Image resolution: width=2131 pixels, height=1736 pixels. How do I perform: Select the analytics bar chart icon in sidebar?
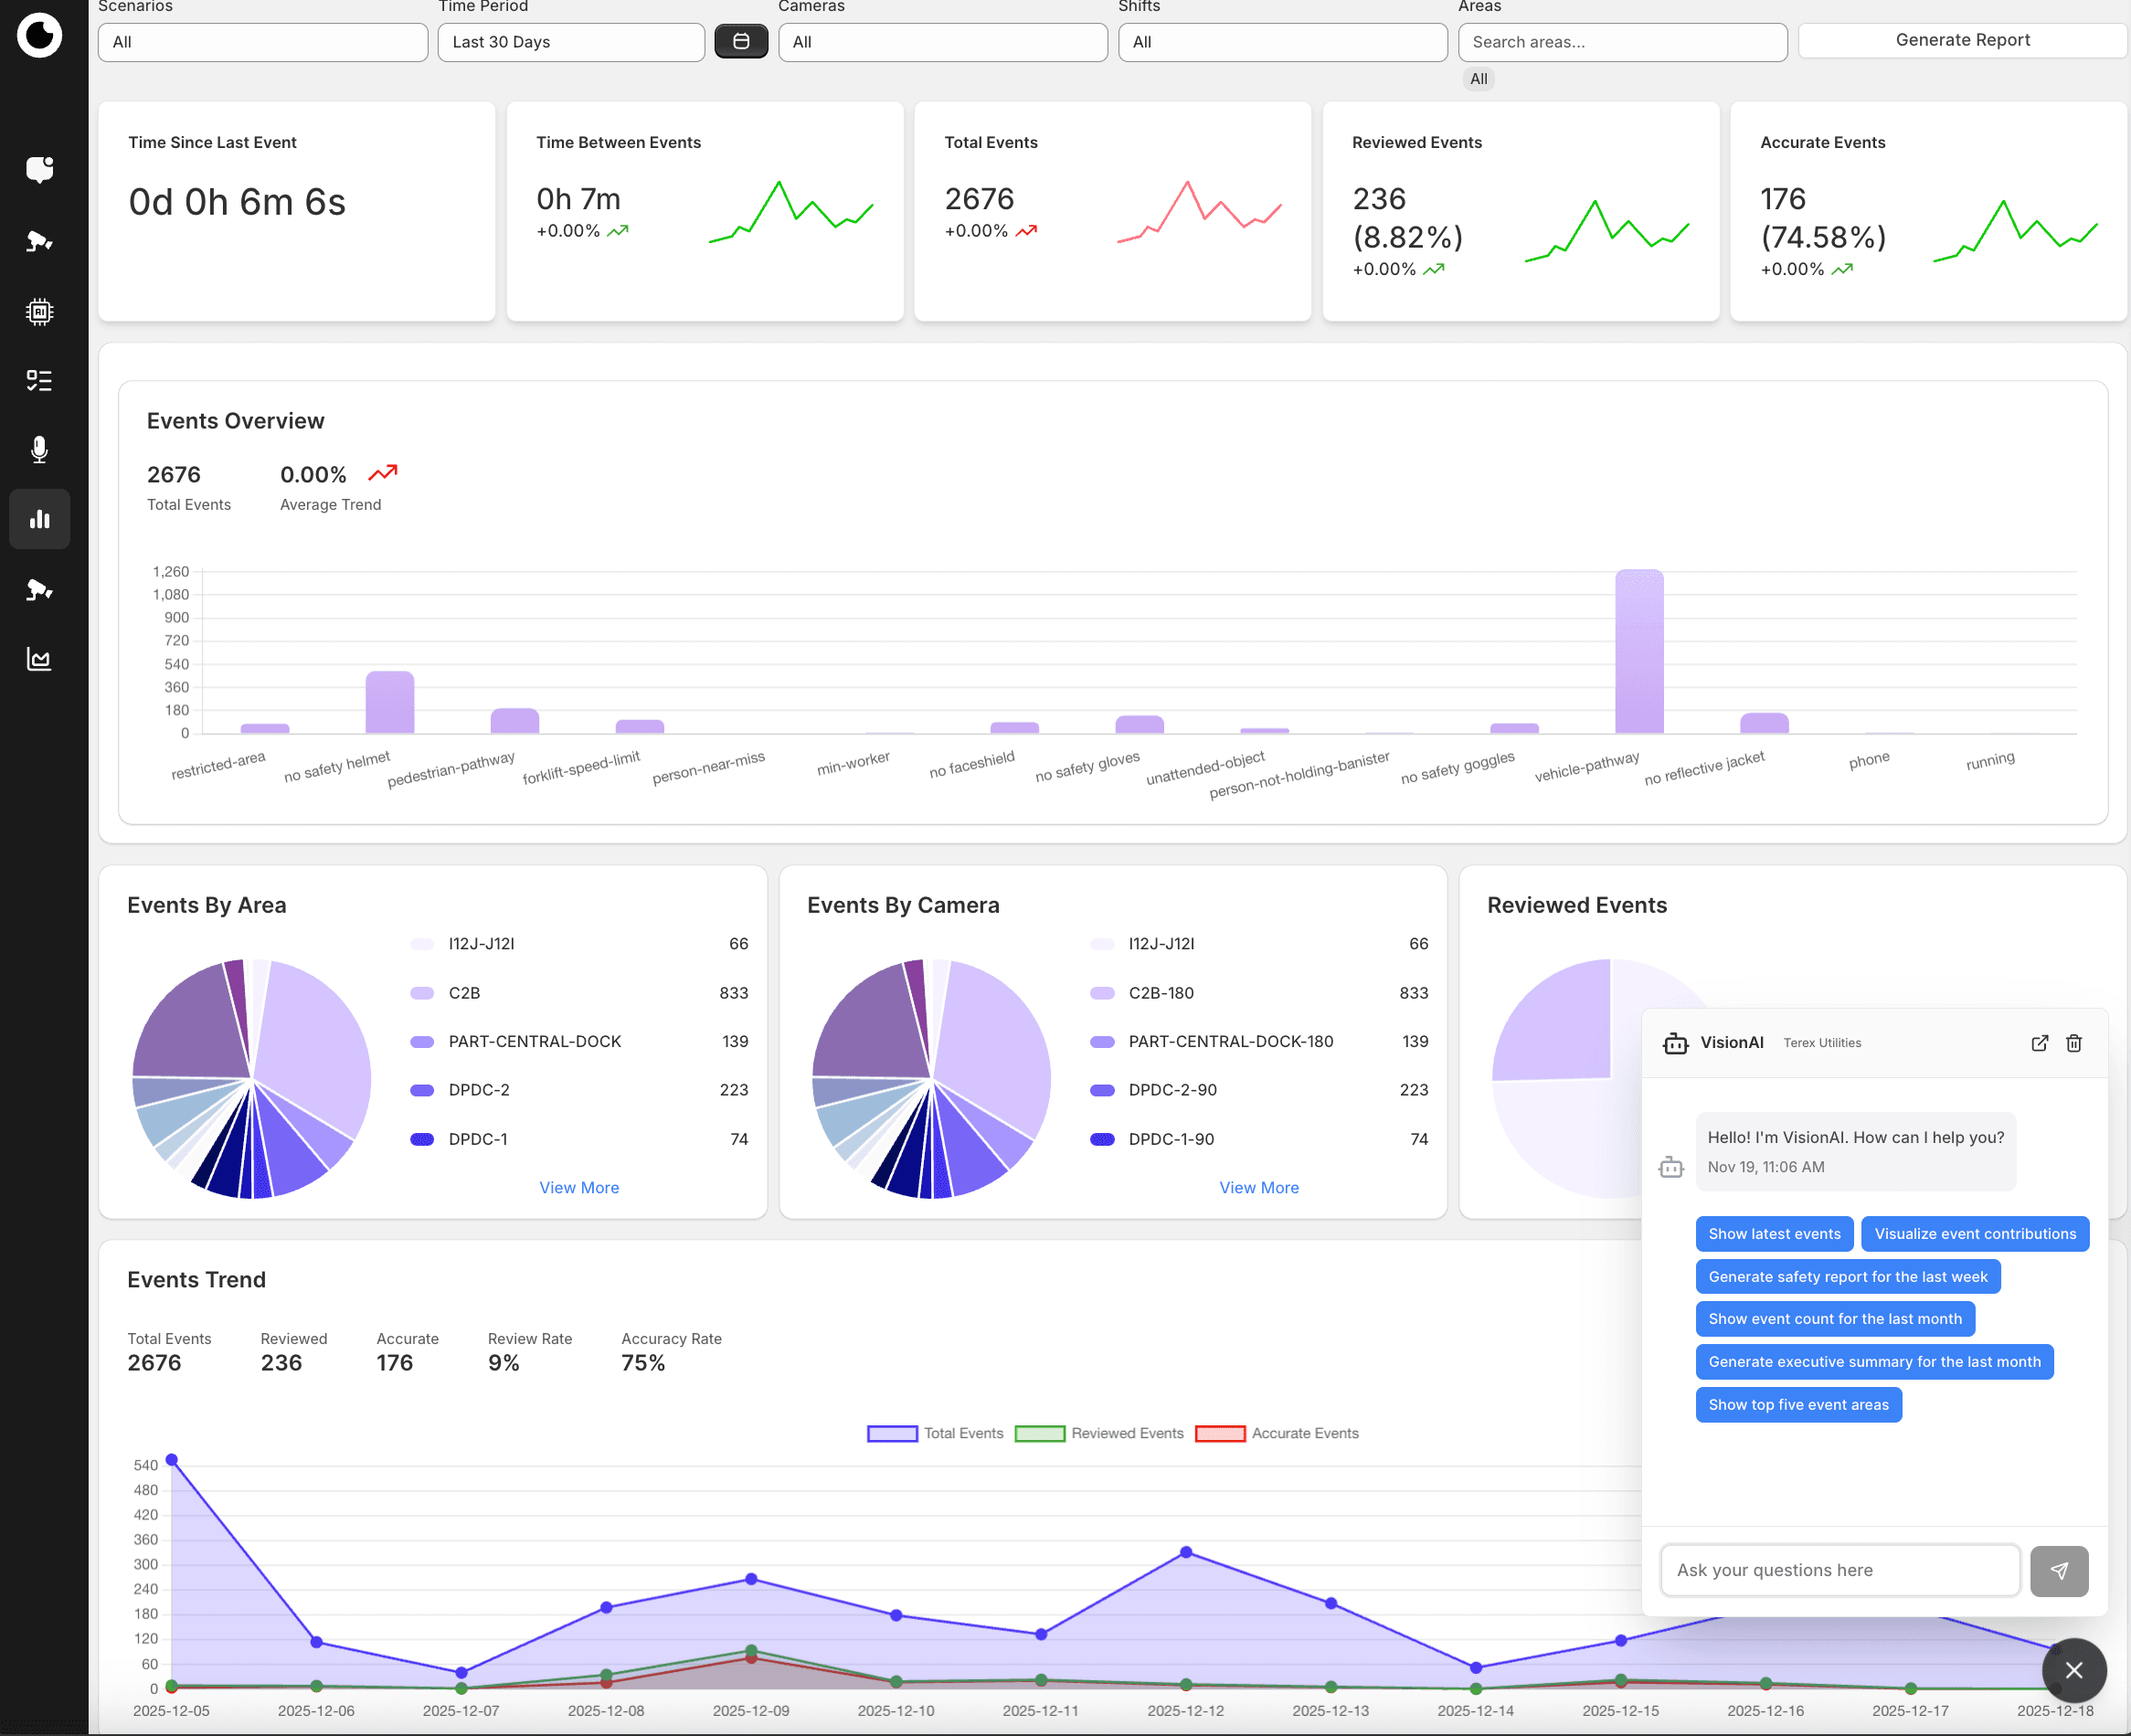click(39, 519)
